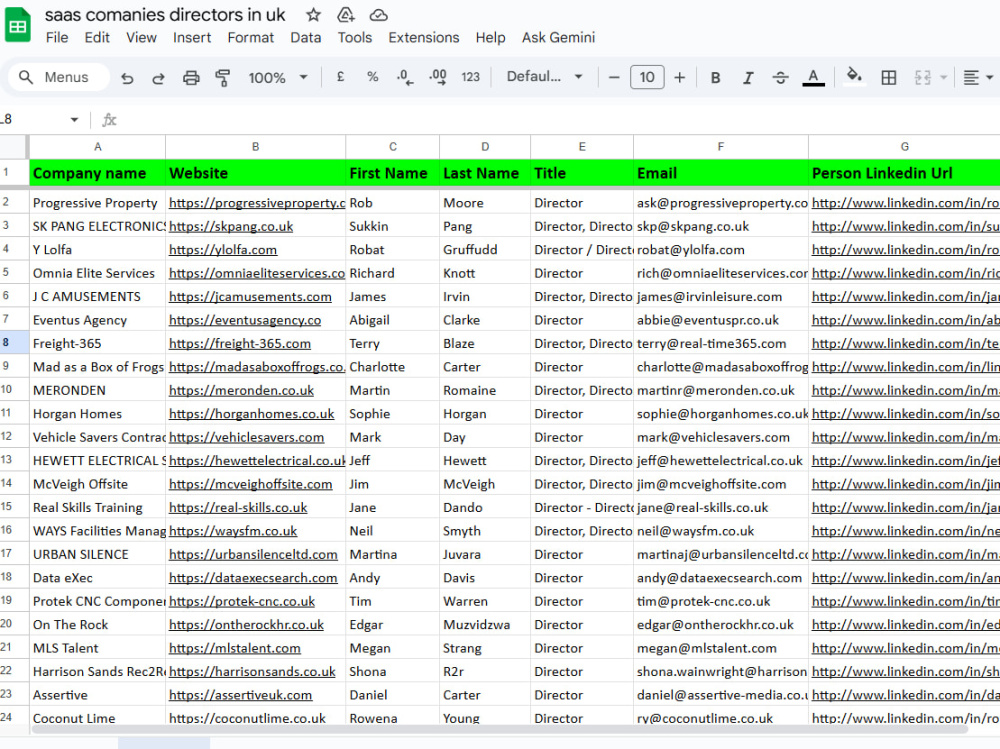
Task: Open the https://ylolfa.com link
Action: point(223,250)
